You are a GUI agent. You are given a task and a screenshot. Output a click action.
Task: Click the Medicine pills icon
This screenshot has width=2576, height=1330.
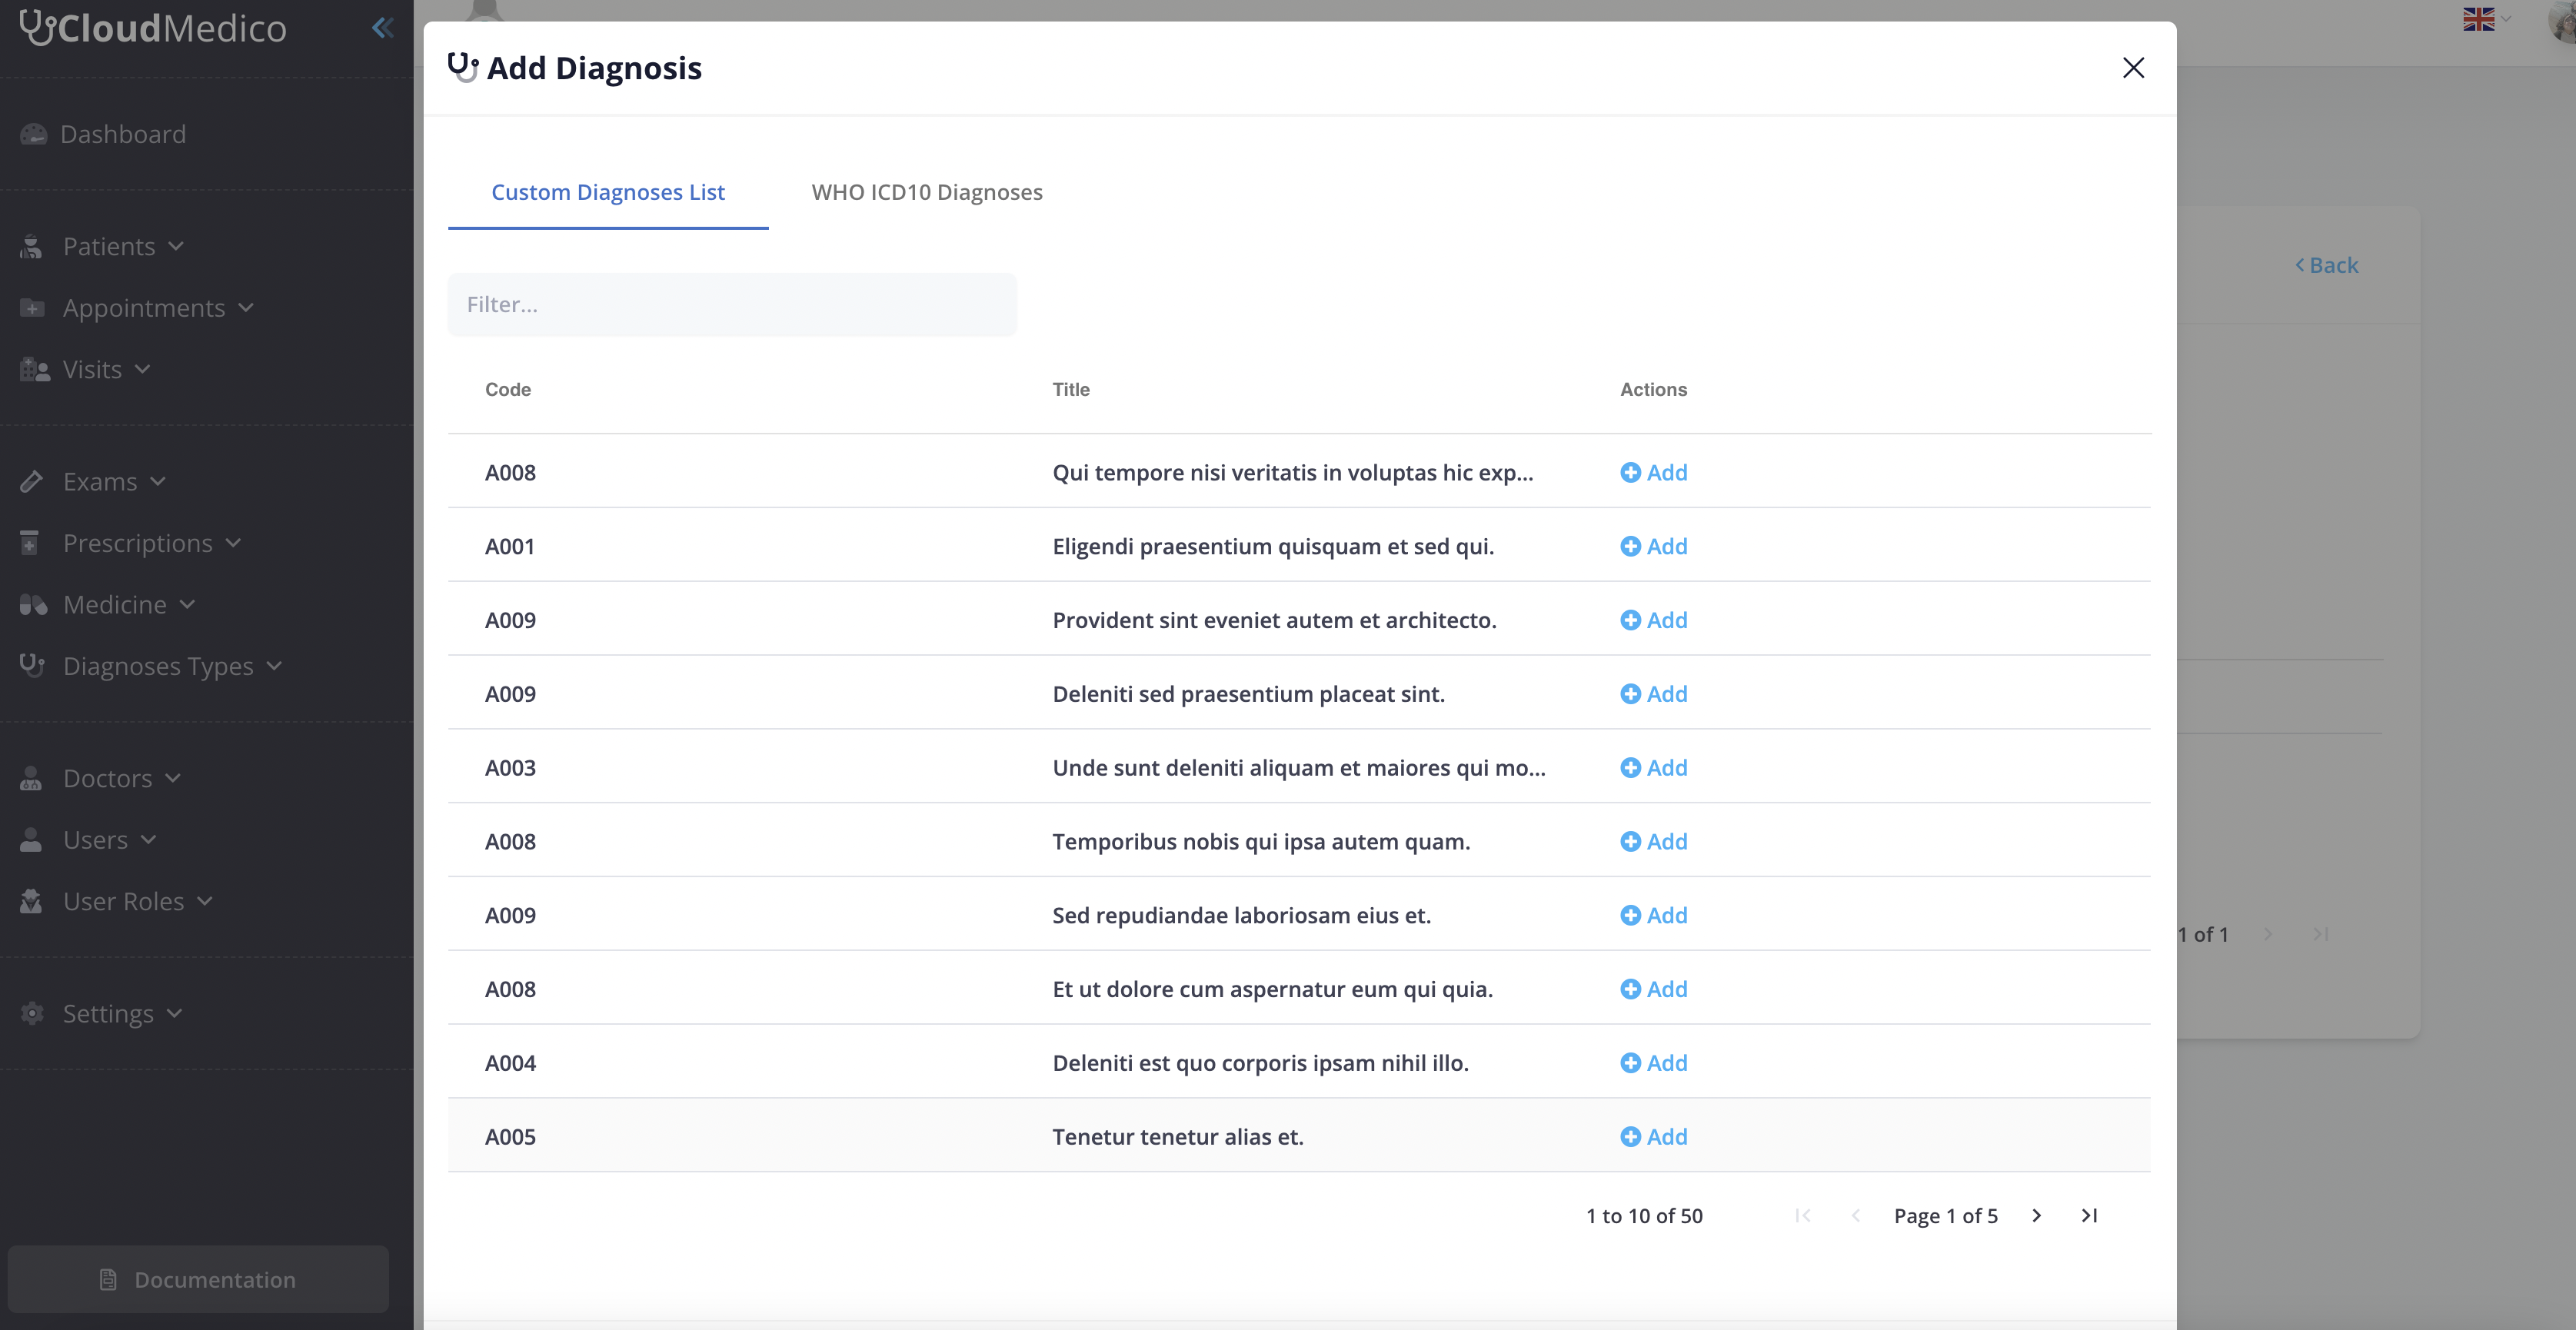[x=33, y=605]
